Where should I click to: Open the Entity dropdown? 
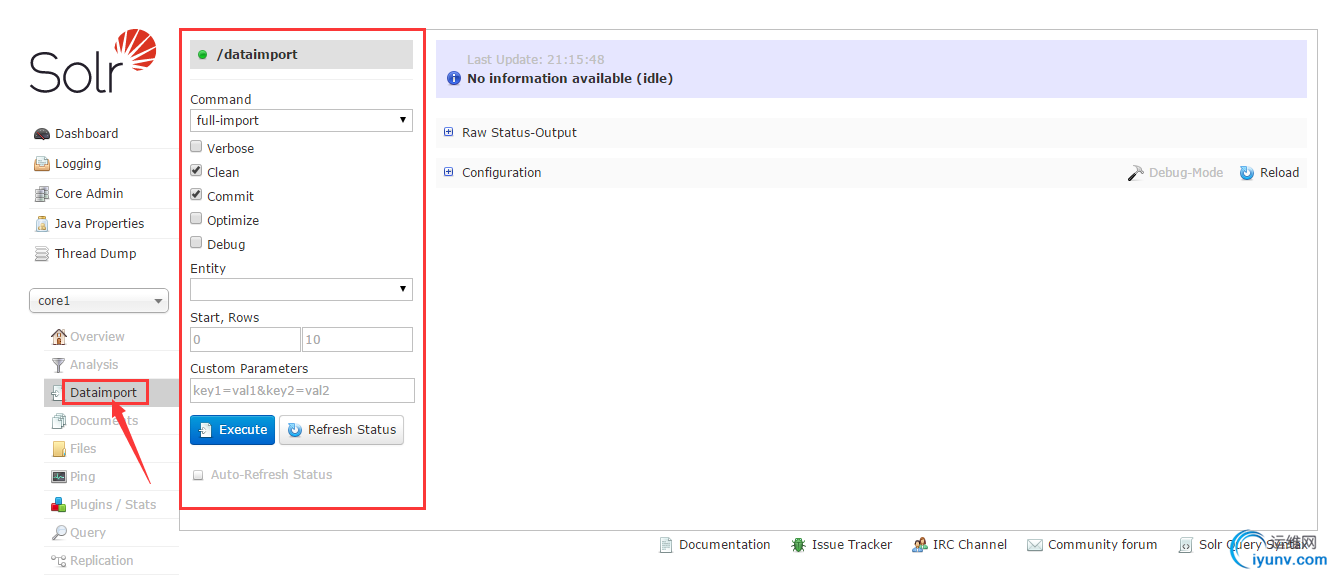pyautogui.click(x=301, y=289)
